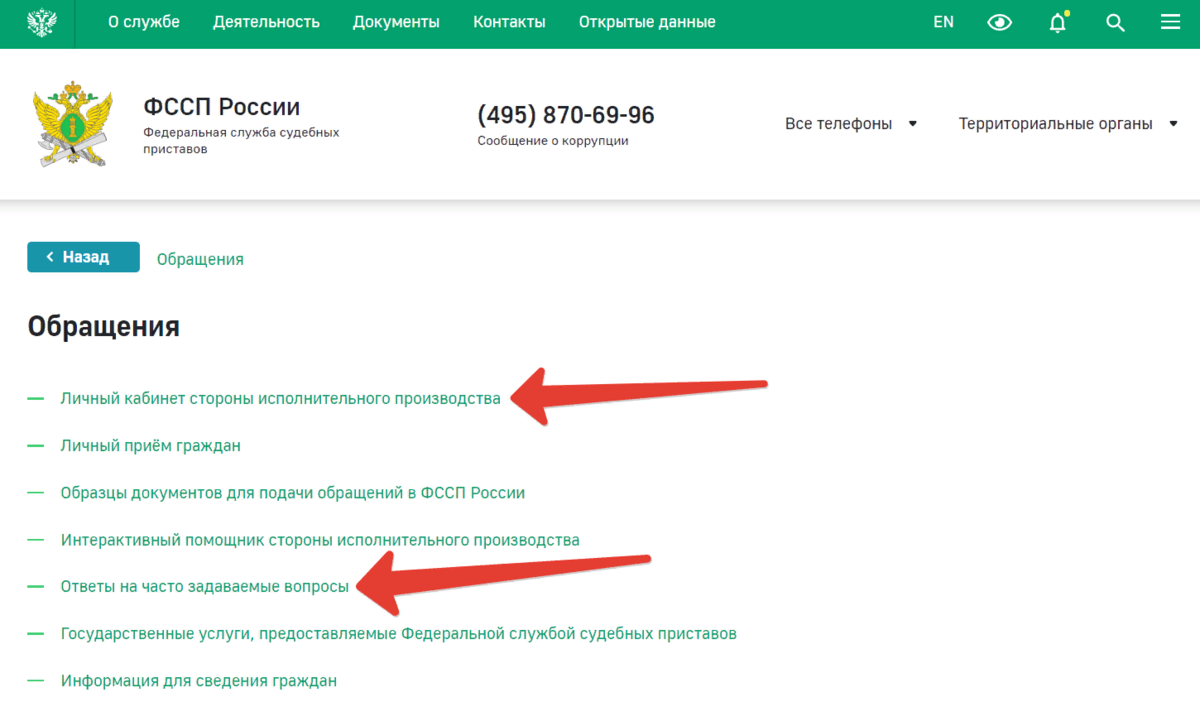Switch language to EN
Screen dimensions: 1200x707
[x=943, y=22]
